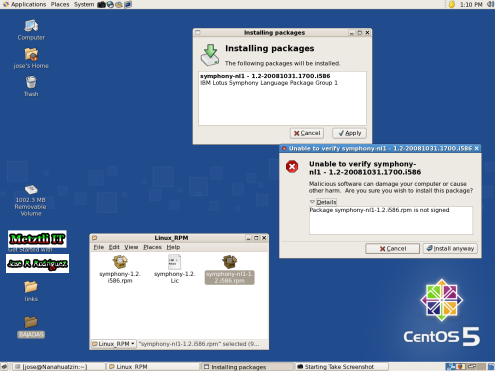Image resolution: width=495 pixels, height=371 pixels.
Task: Switch to Linux_RPM taskbar item
Action: click(x=153, y=367)
